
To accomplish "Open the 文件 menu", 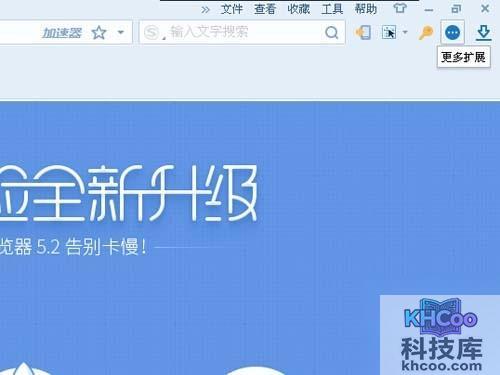I will click(231, 9).
